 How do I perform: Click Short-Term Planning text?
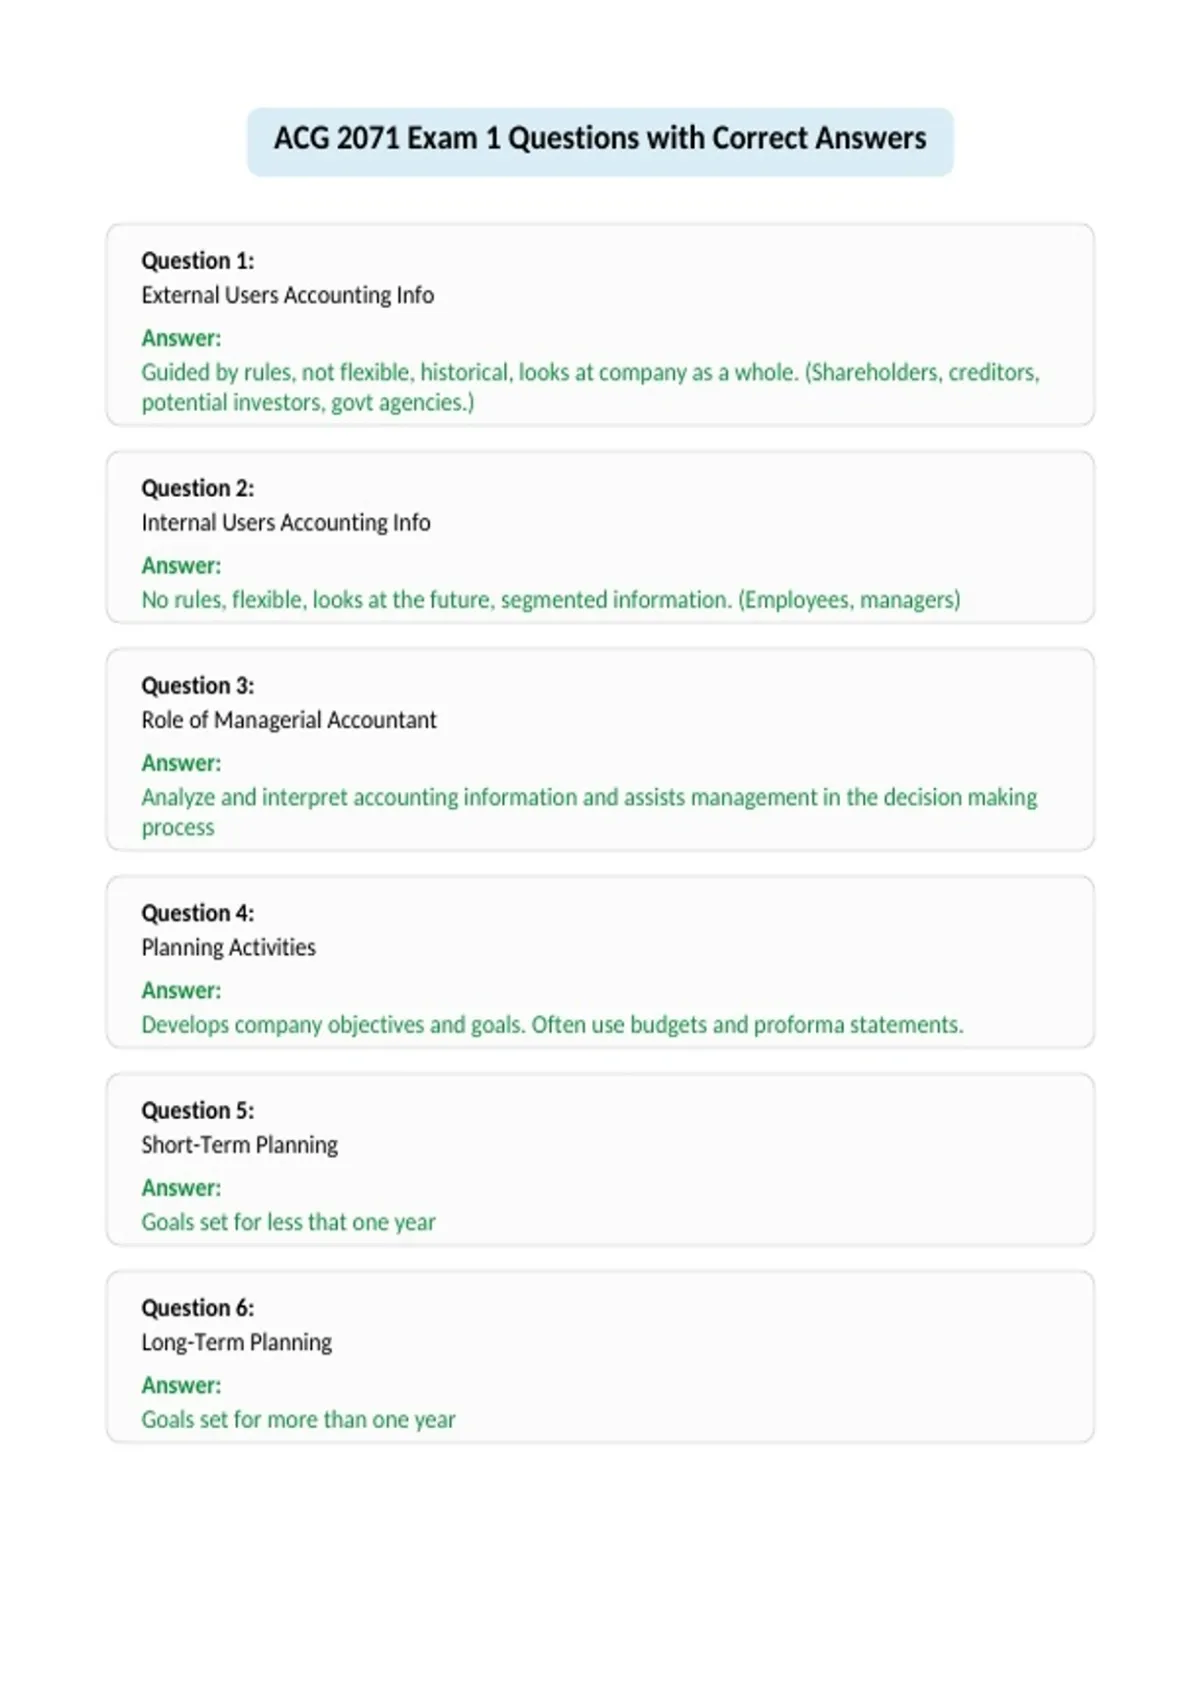click(240, 1145)
